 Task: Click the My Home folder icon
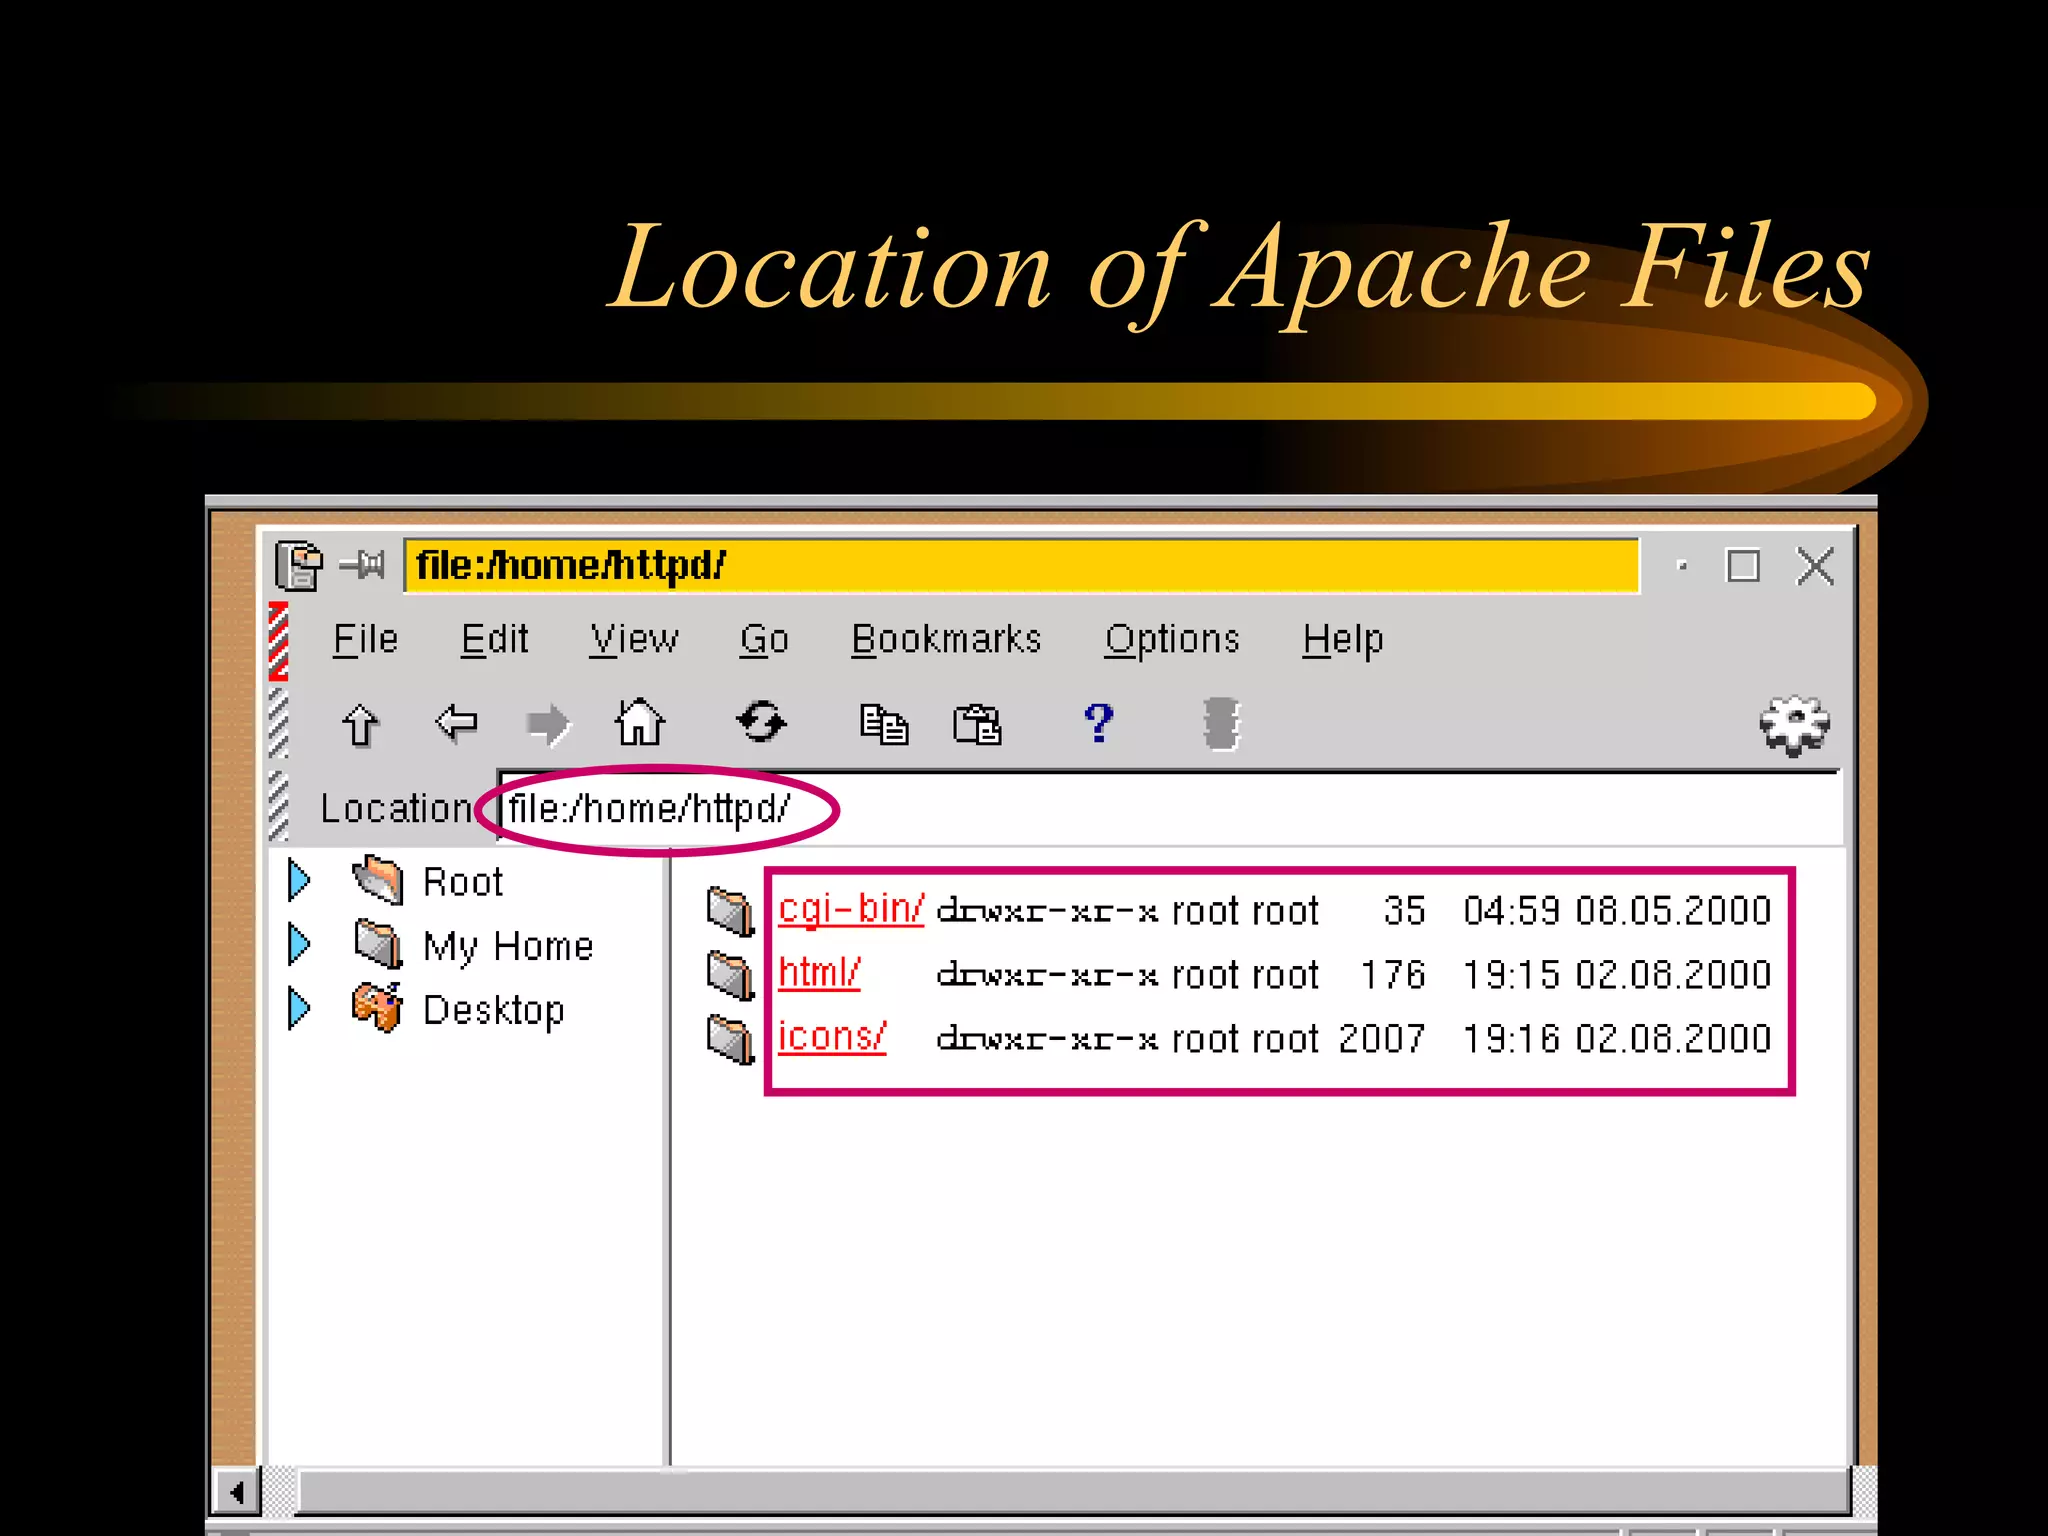pyautogui.click(x=378, y=944)
